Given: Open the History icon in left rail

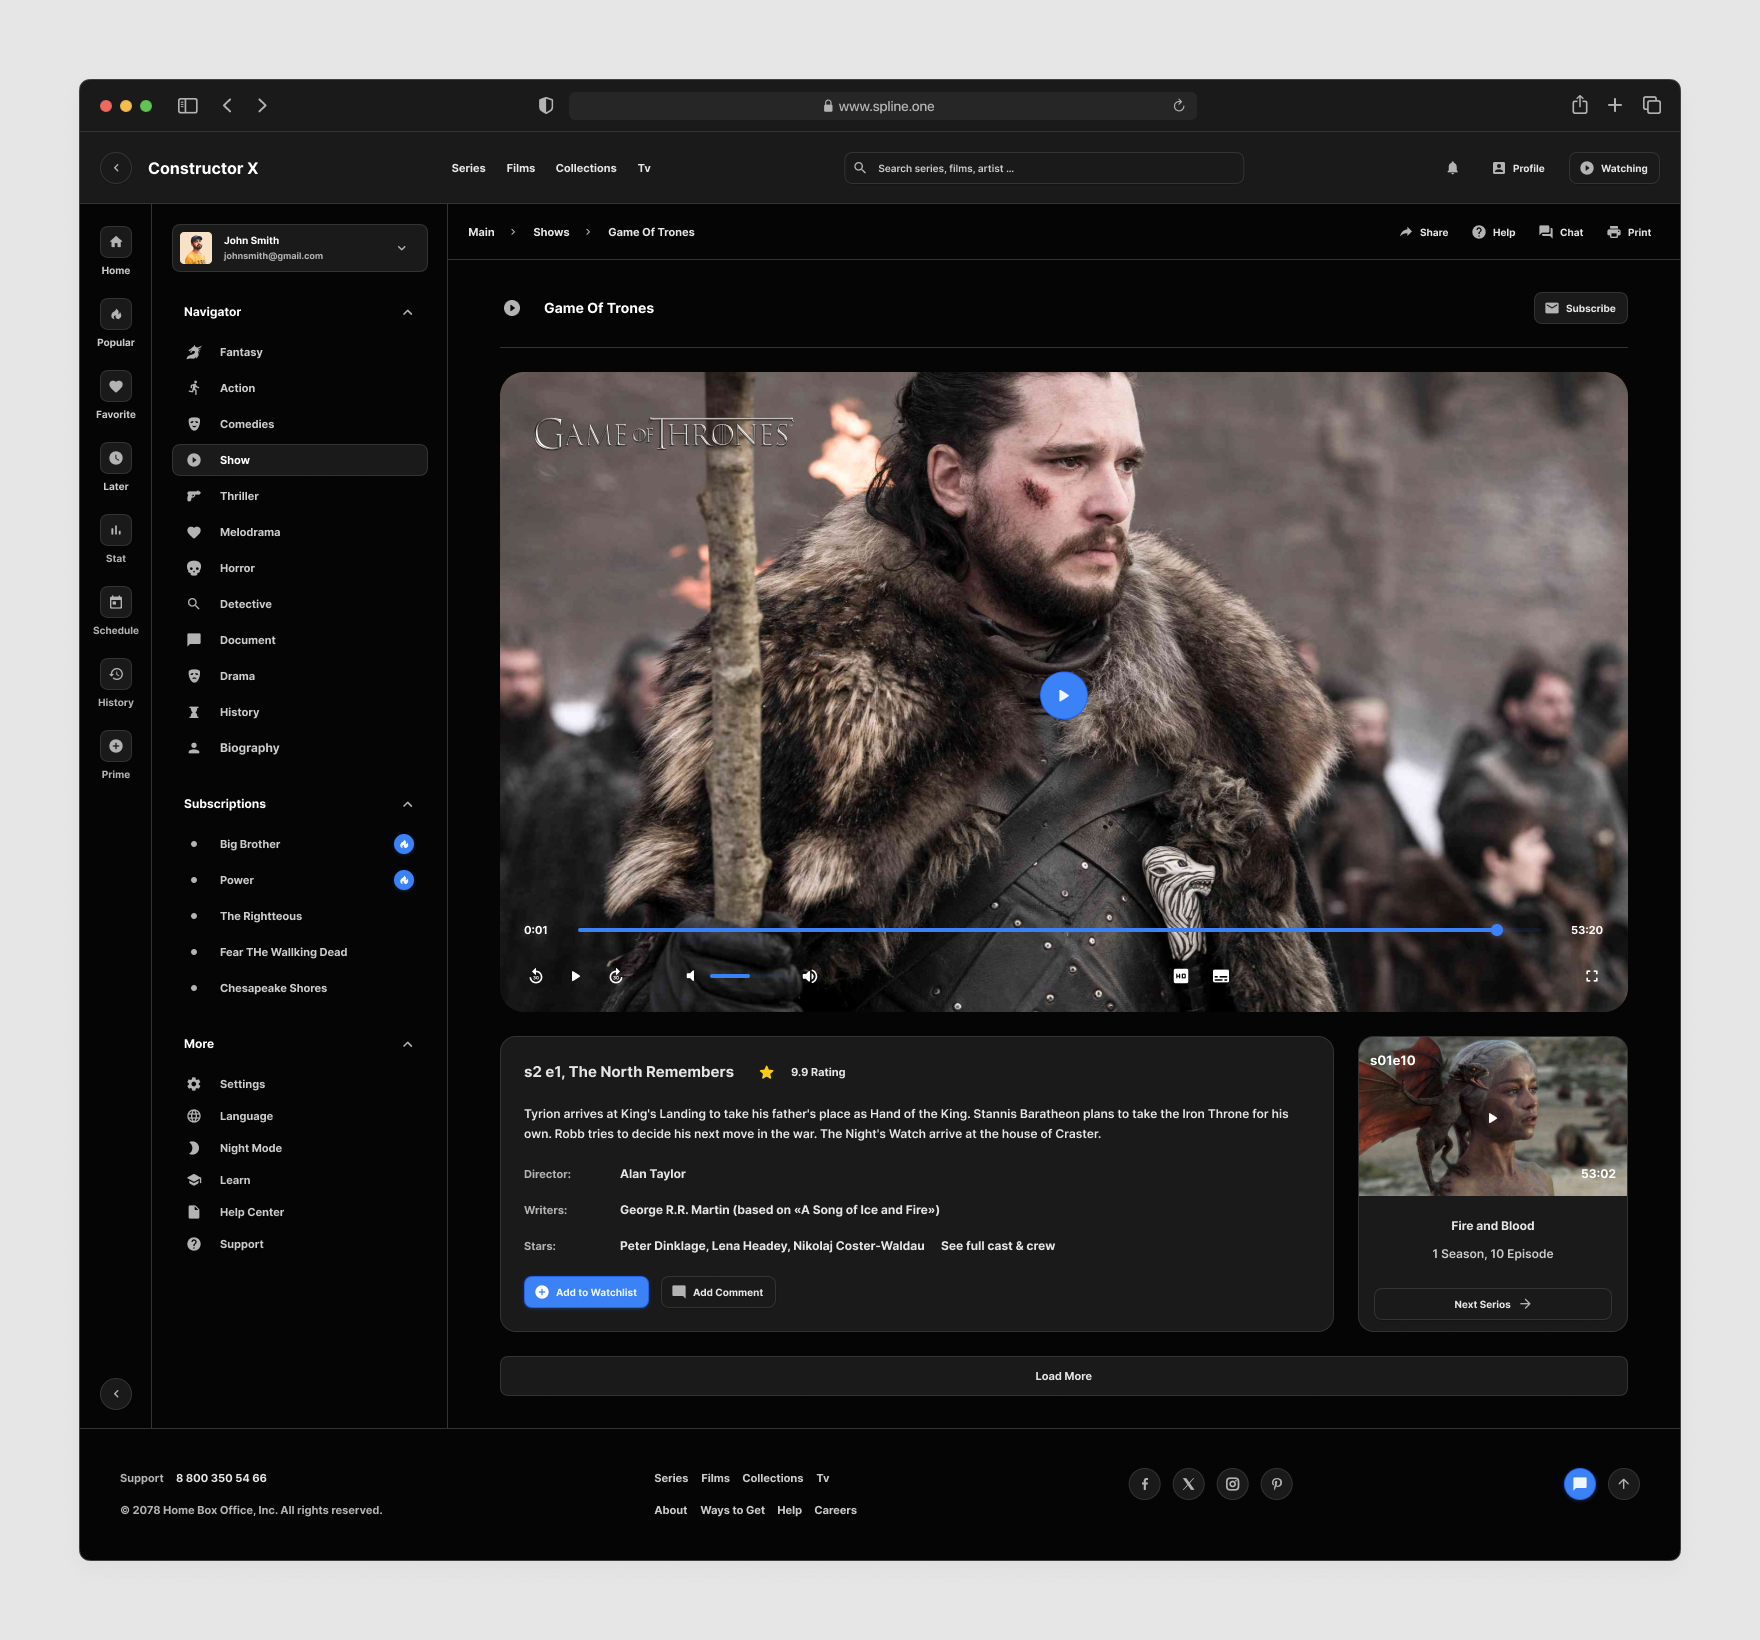Looking at the screenshot, I should (116, 674).
